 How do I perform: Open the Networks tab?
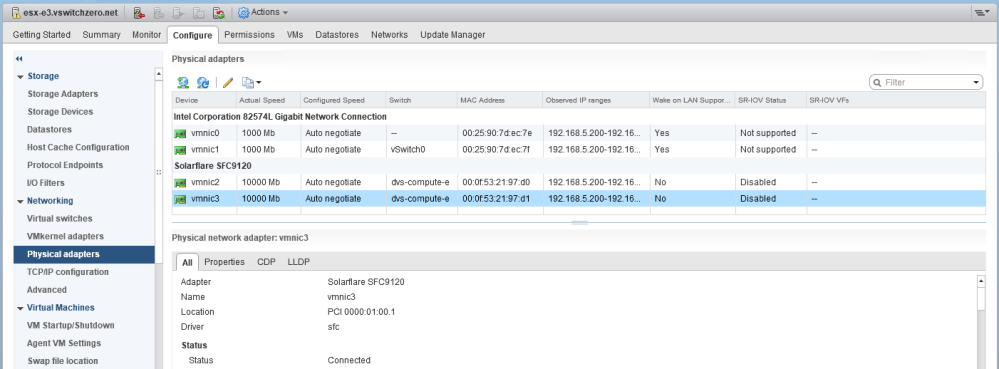tap(389, 35)
